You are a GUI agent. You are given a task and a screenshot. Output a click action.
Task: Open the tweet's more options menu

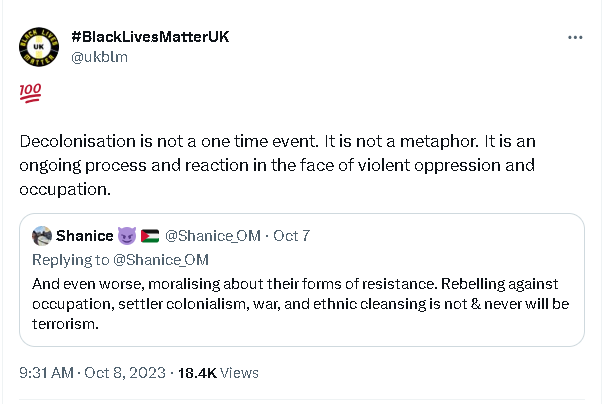pyautogui.click(x=574, y=37)
